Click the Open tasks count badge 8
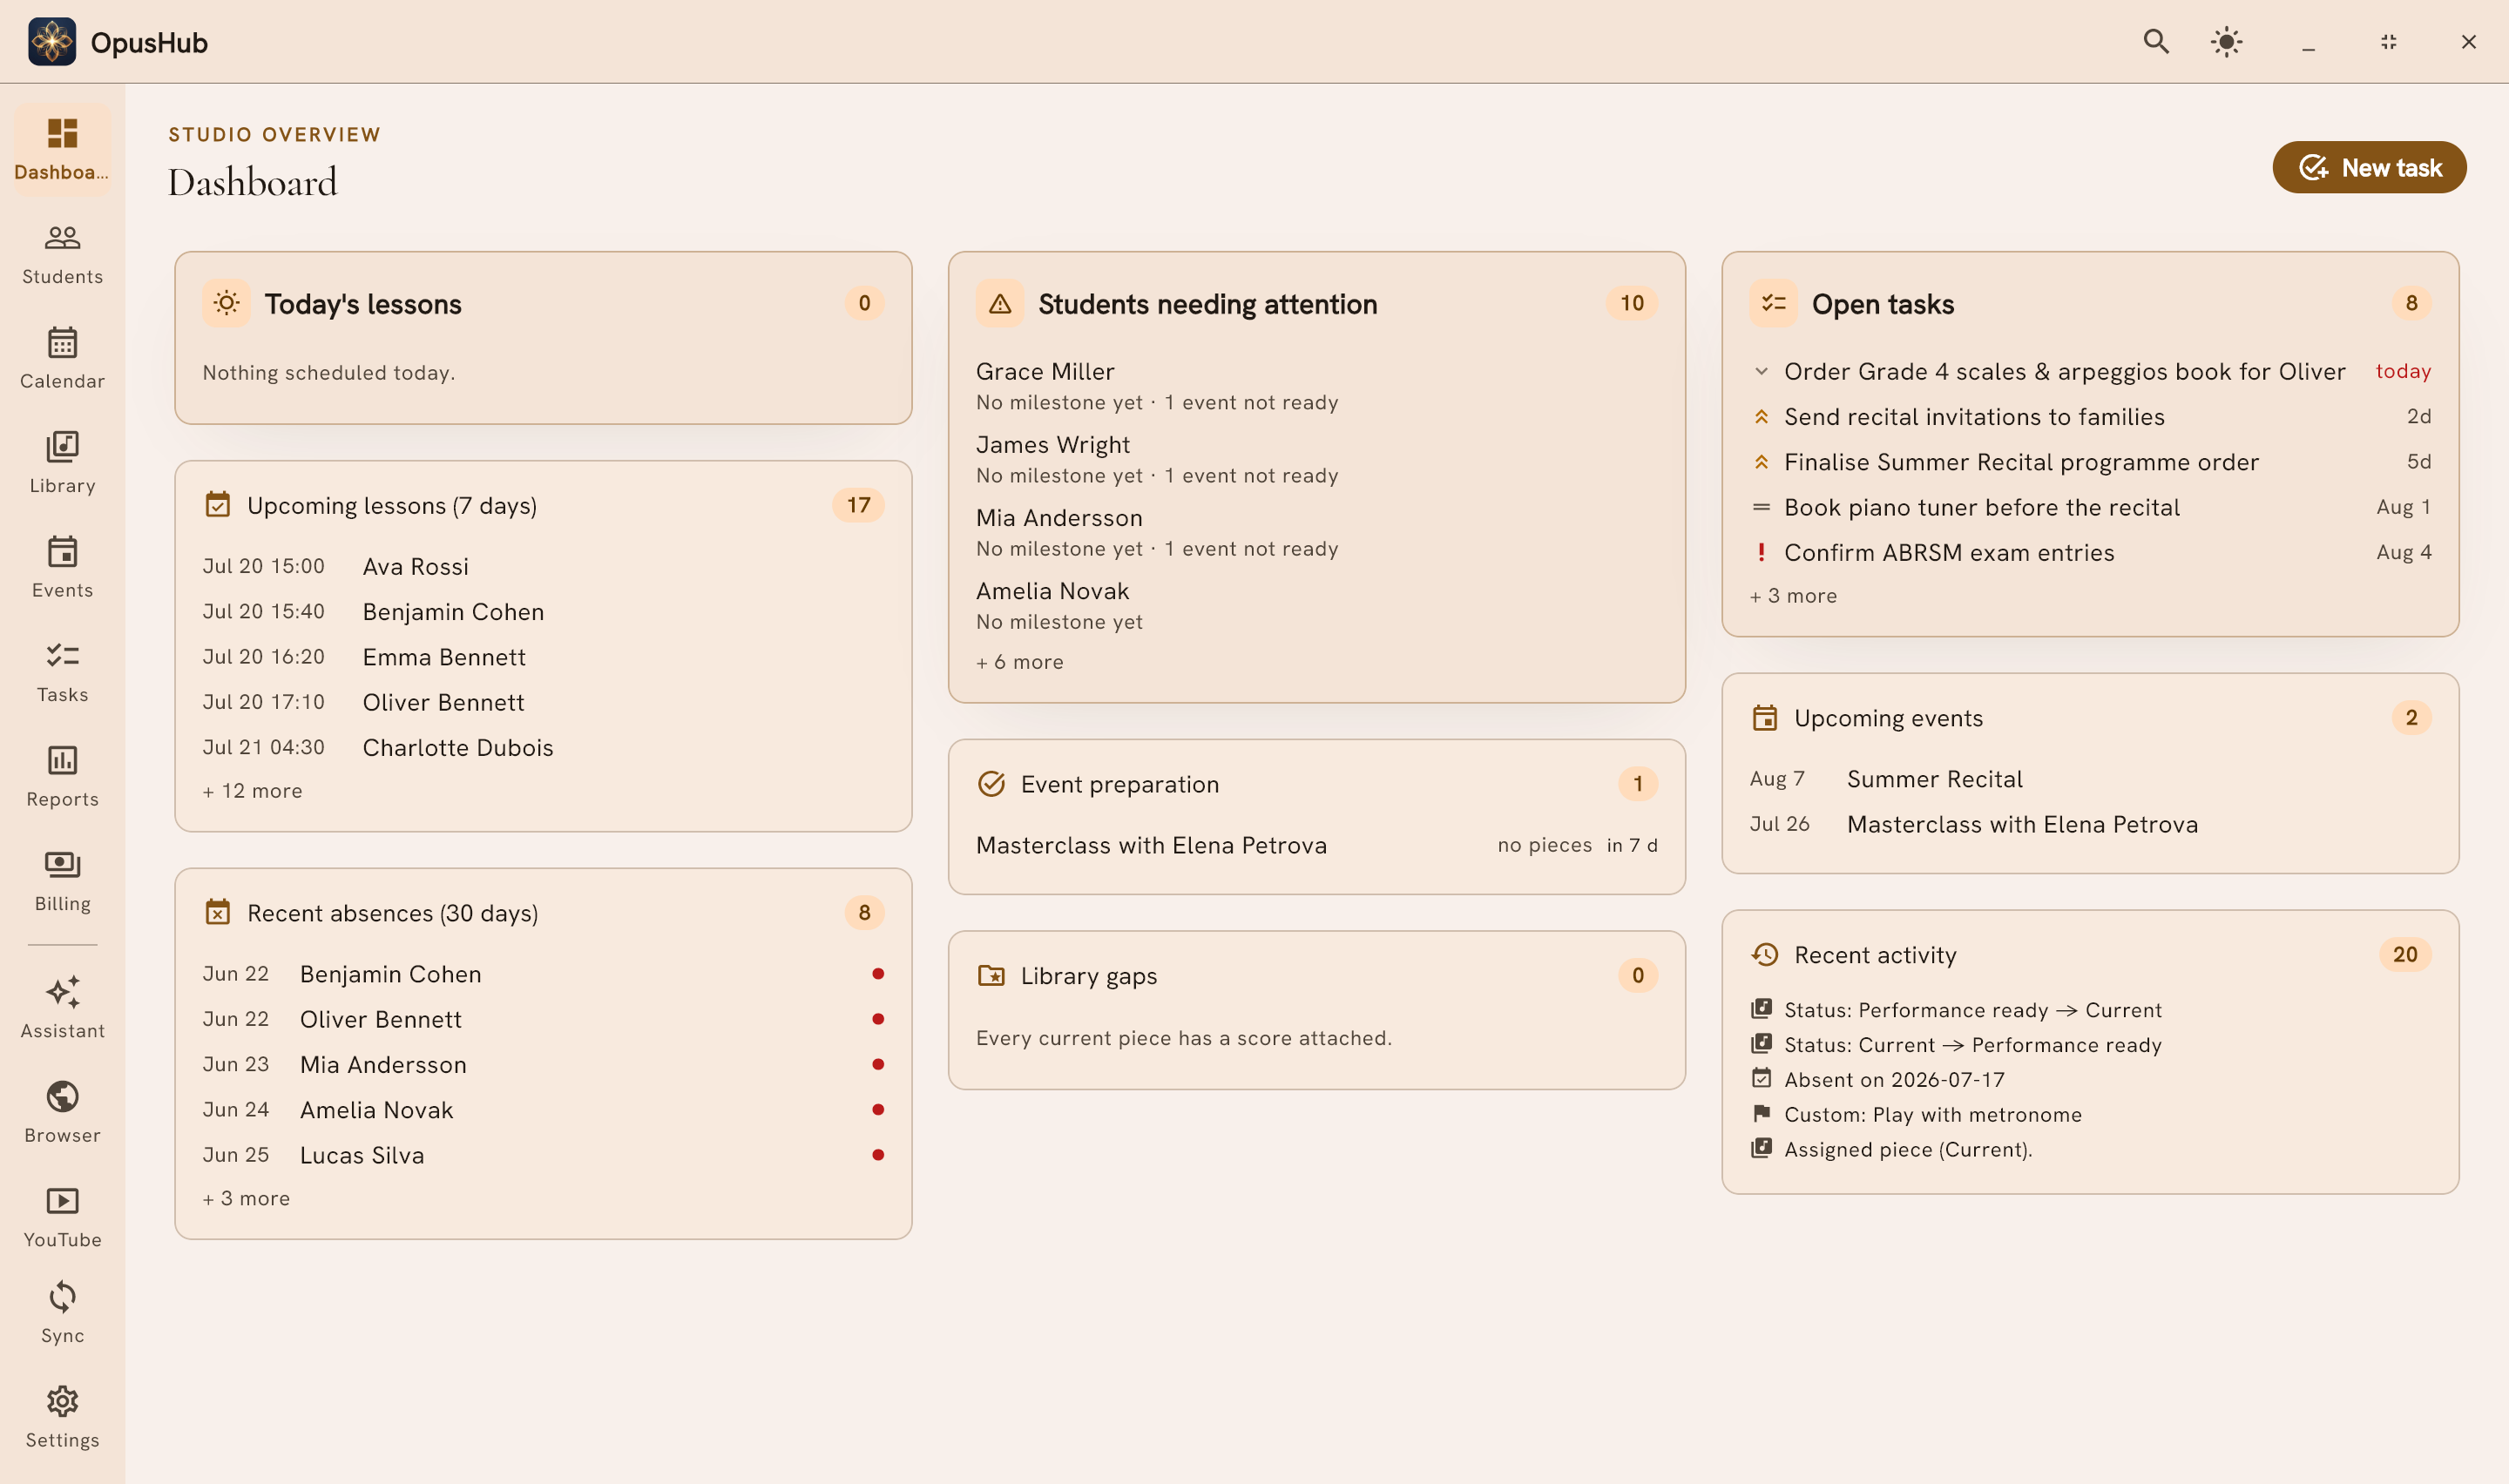The height and width of the screenshot is (1484, 2509). tap(2411, 303)
